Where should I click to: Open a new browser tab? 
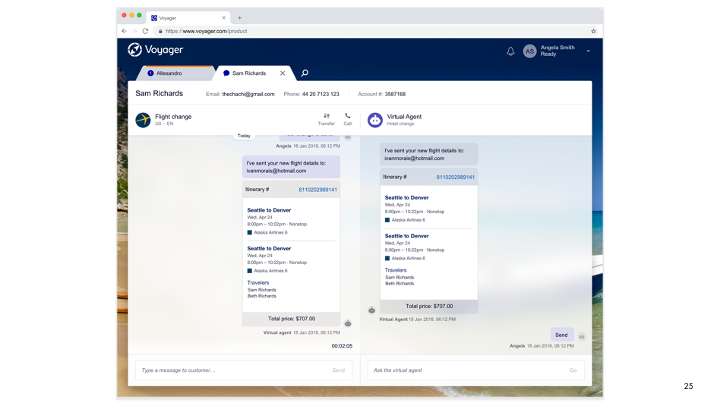click(x=239, y=18)
